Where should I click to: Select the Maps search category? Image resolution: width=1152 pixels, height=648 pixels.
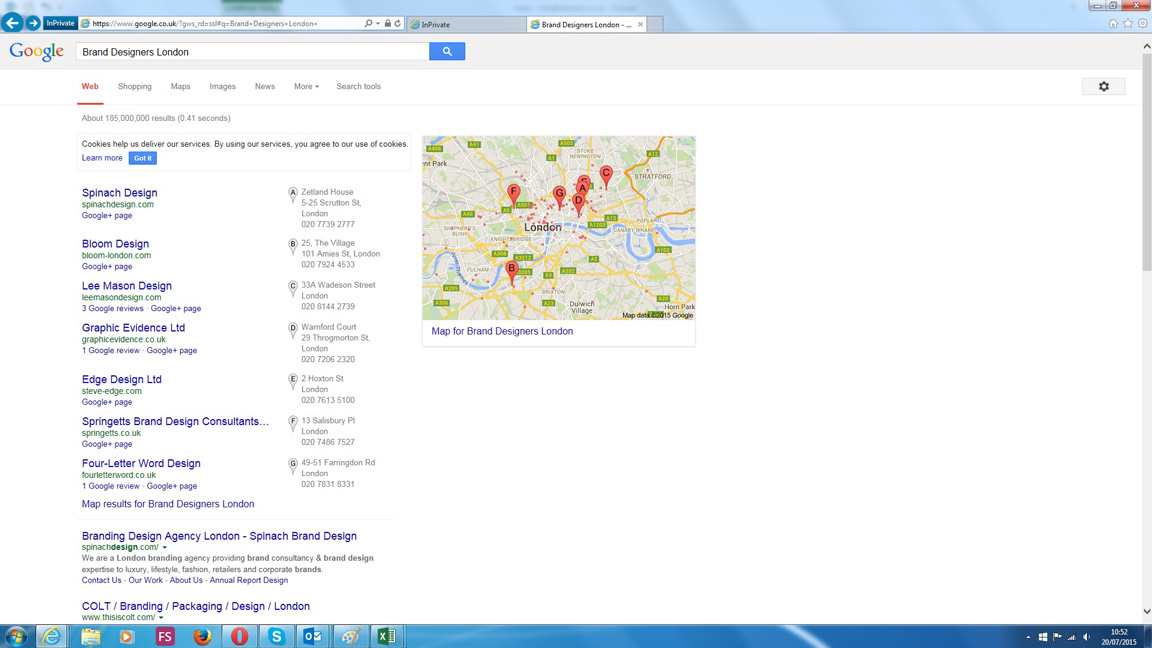tap(180, 87)
